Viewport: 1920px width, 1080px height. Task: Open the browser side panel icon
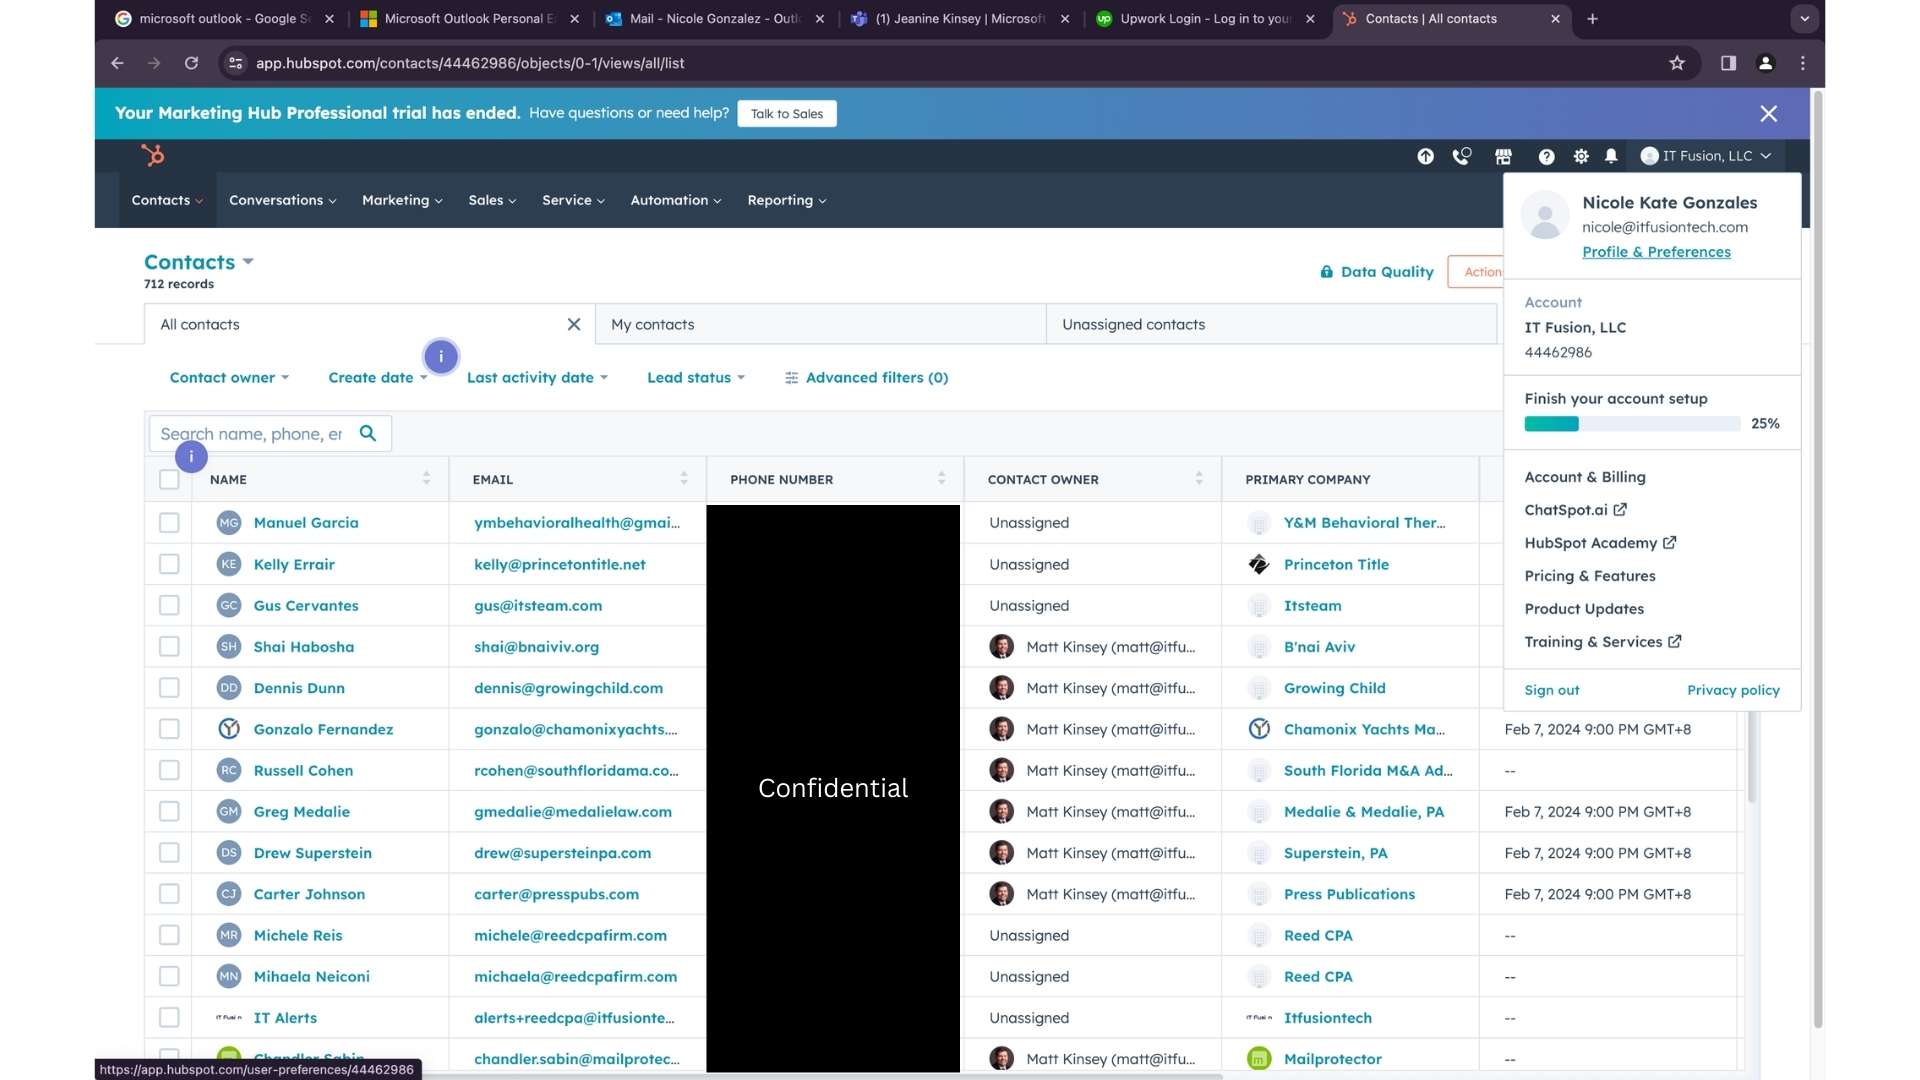[x=1728, y=63]
